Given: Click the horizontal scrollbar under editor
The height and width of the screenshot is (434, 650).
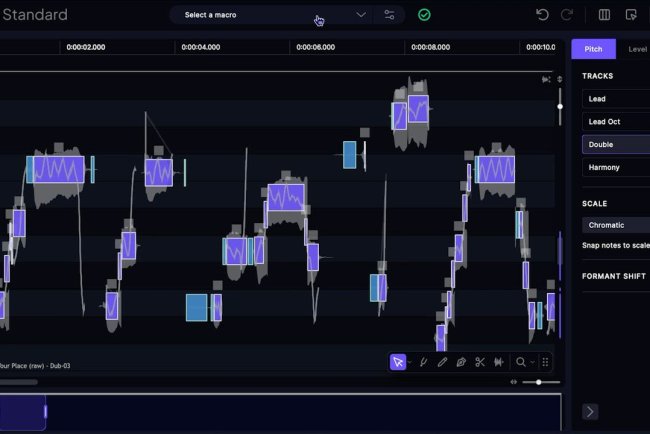Looking at the screenshot, I should pyautogui.click(x=19, y=382).
